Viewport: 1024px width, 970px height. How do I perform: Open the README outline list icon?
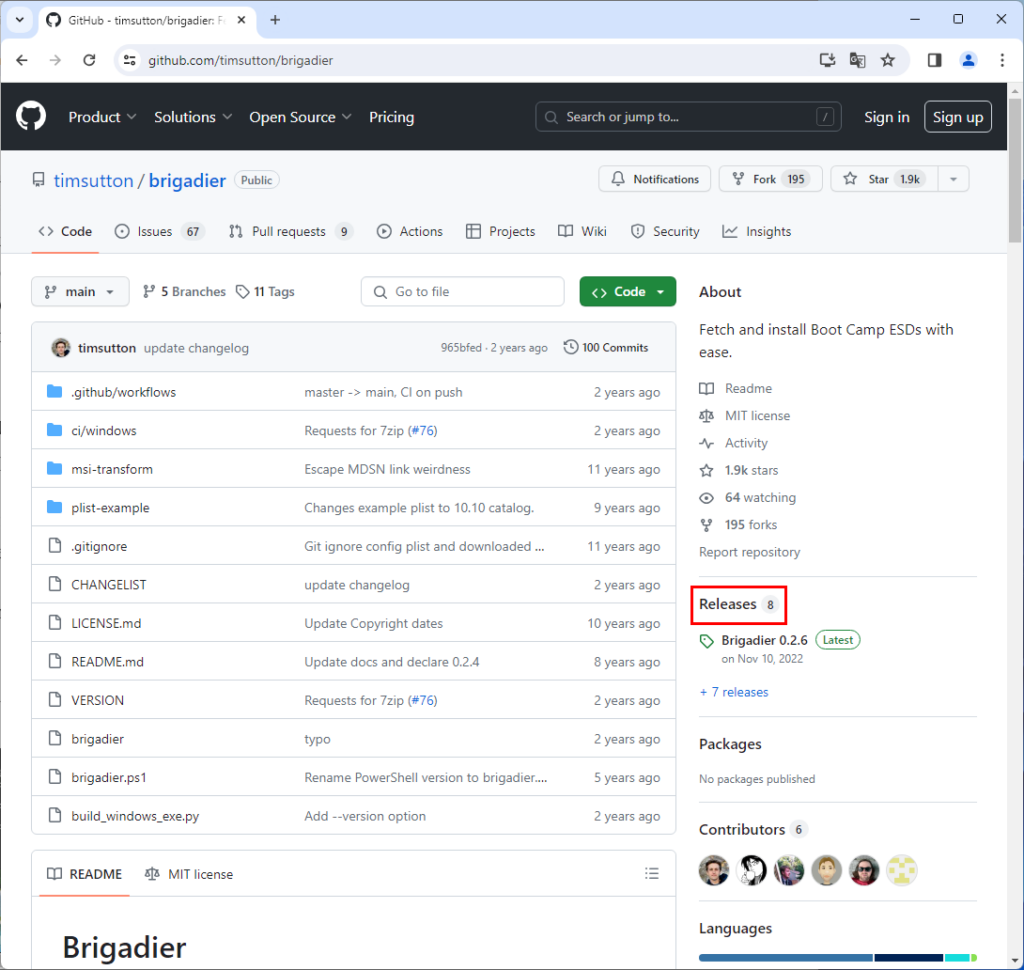click(652, 874)
